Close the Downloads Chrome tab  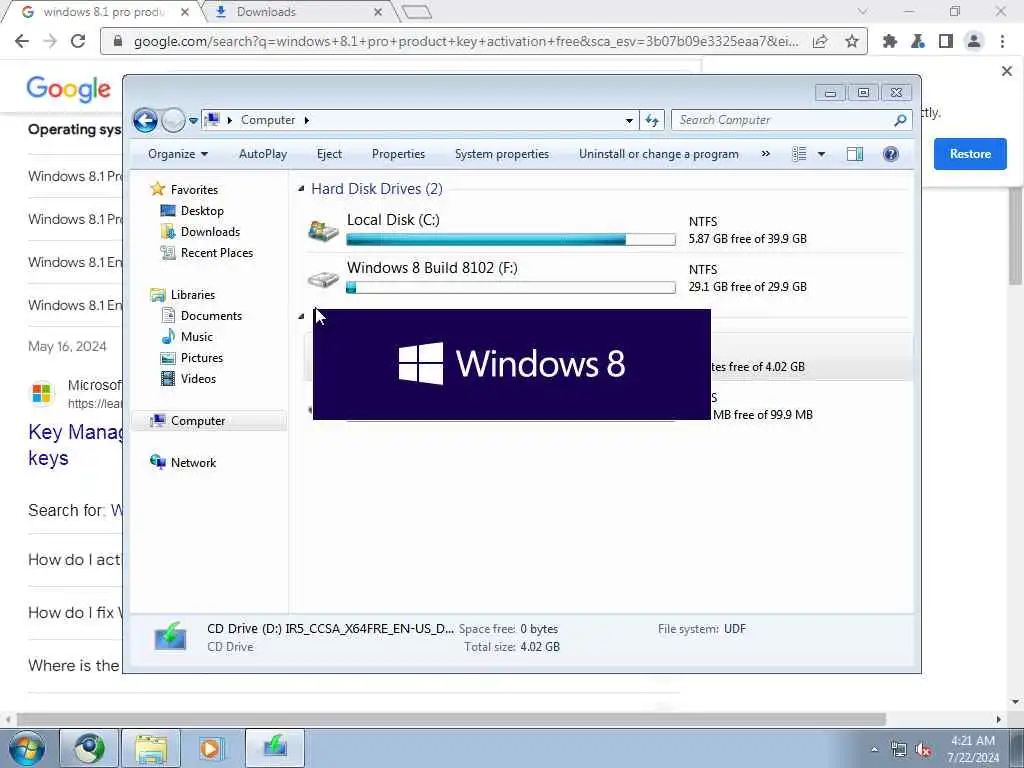(x=378, y=12)
